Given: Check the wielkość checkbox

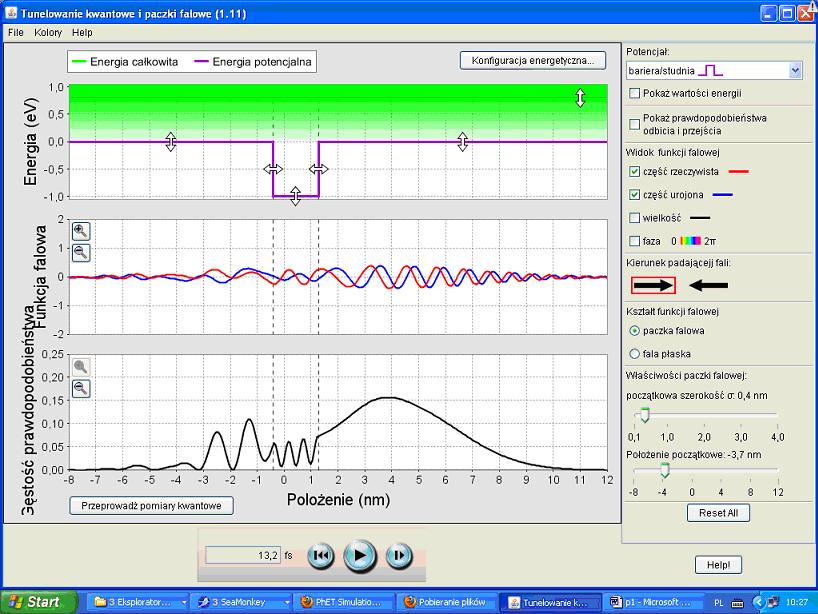Looking at the screenshot, I should (x=634, y=218).
